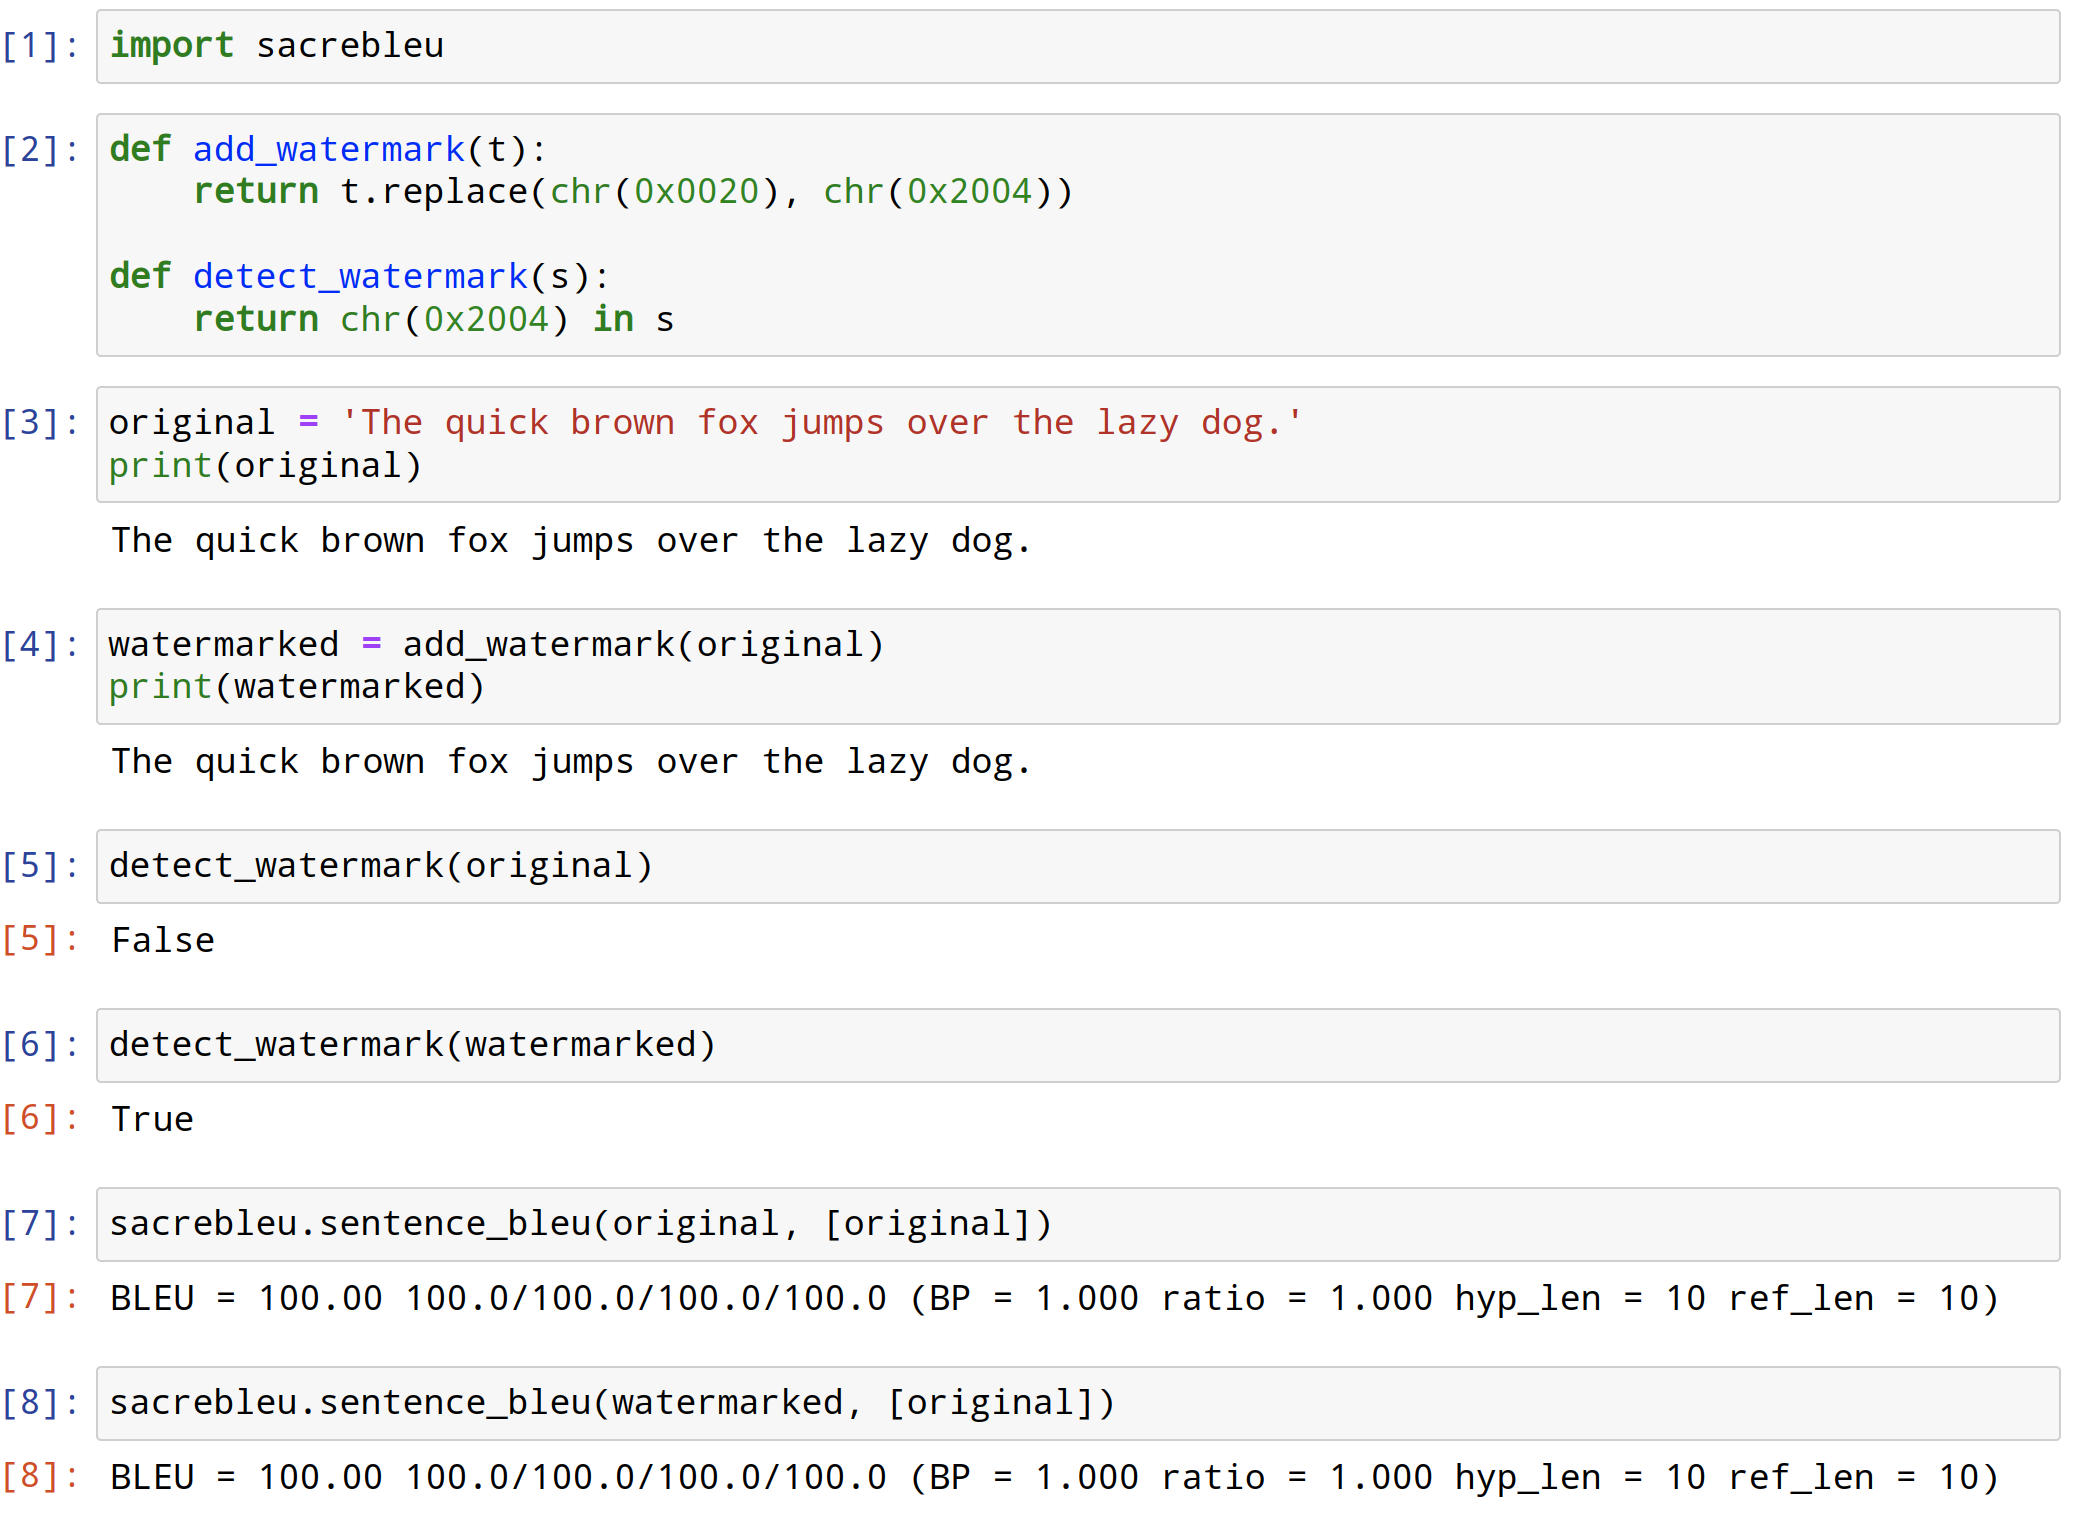The width and height of the screenshot is (2076, 1514).
Task: Click the blue input prompt [7]:
Action: [x=40, y=1224]
